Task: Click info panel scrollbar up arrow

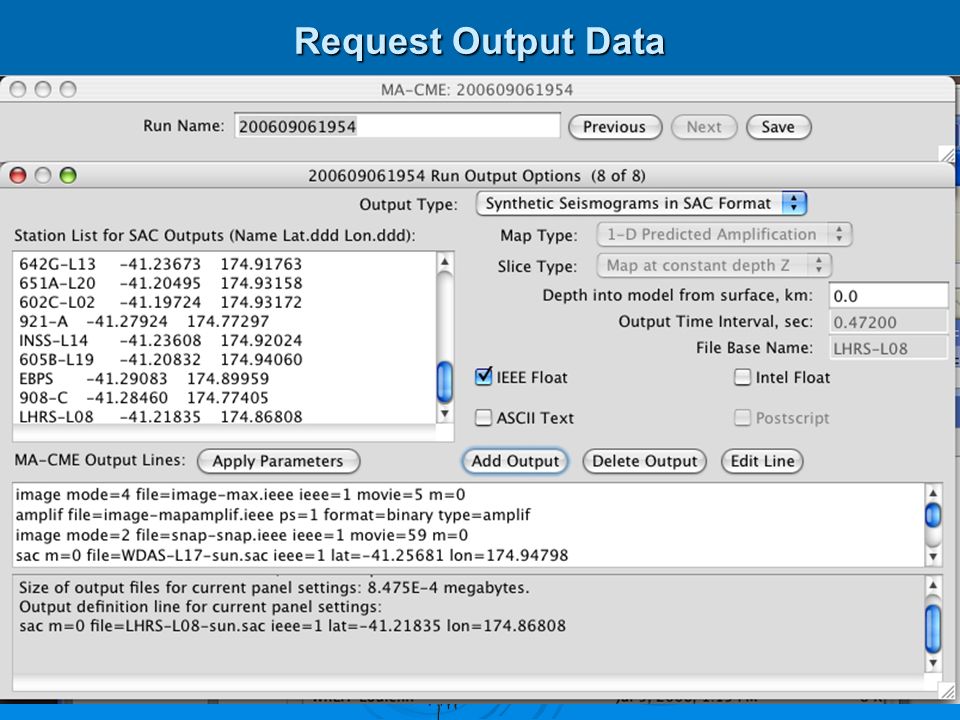Action: pyautogui.click(x=932, y=585)
